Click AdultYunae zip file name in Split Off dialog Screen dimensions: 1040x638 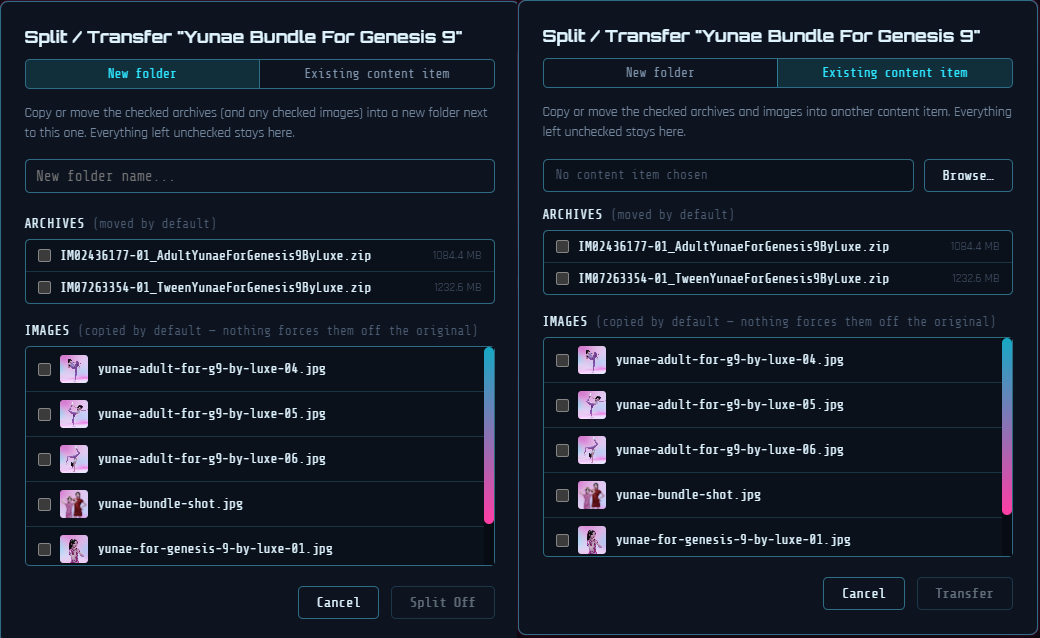pyautogui.click(x=216, y=255)
